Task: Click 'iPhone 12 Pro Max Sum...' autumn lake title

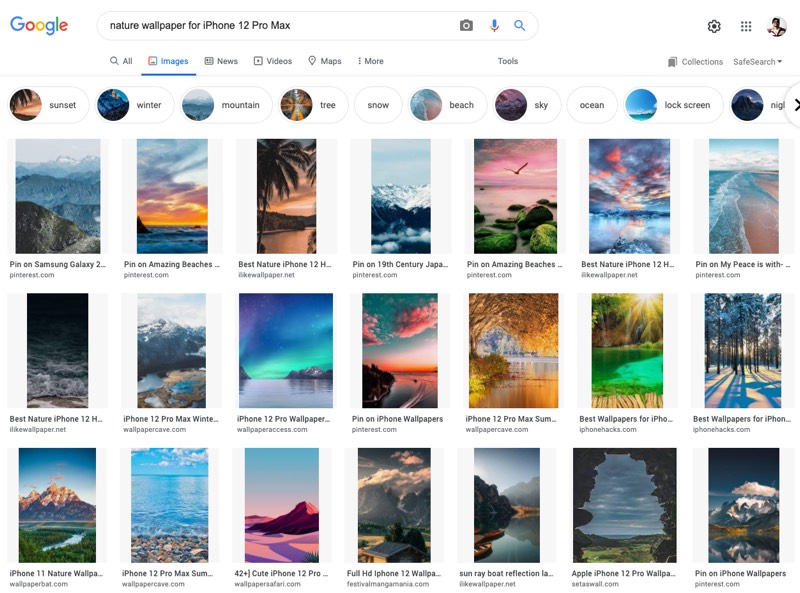Action: (511, 419)
